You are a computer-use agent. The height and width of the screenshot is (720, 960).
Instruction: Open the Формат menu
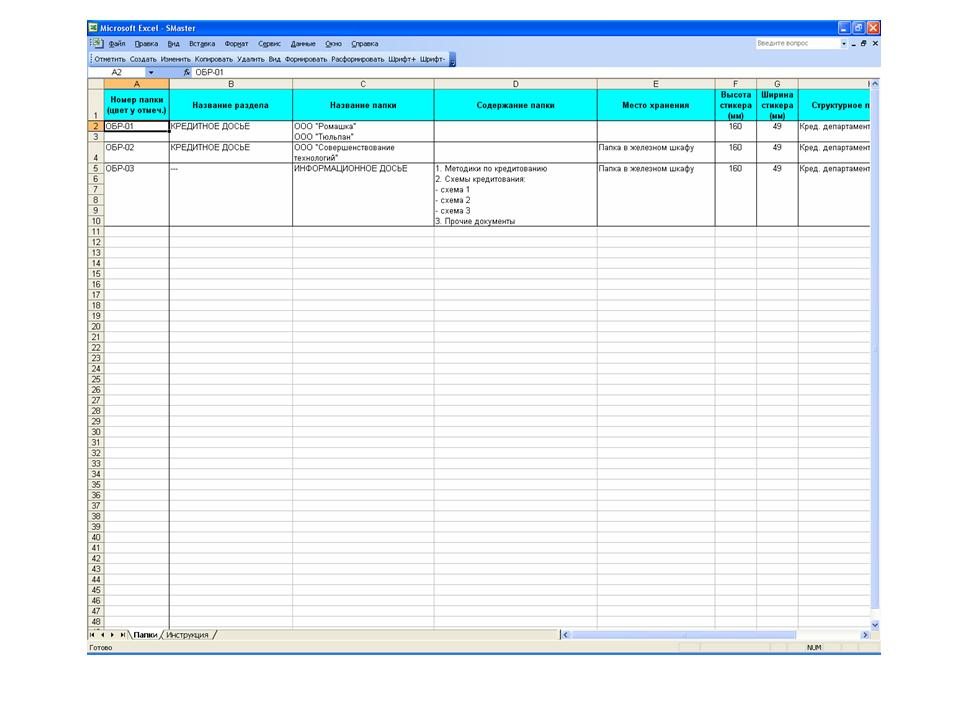pyautogui.click(x=236, y=44)
